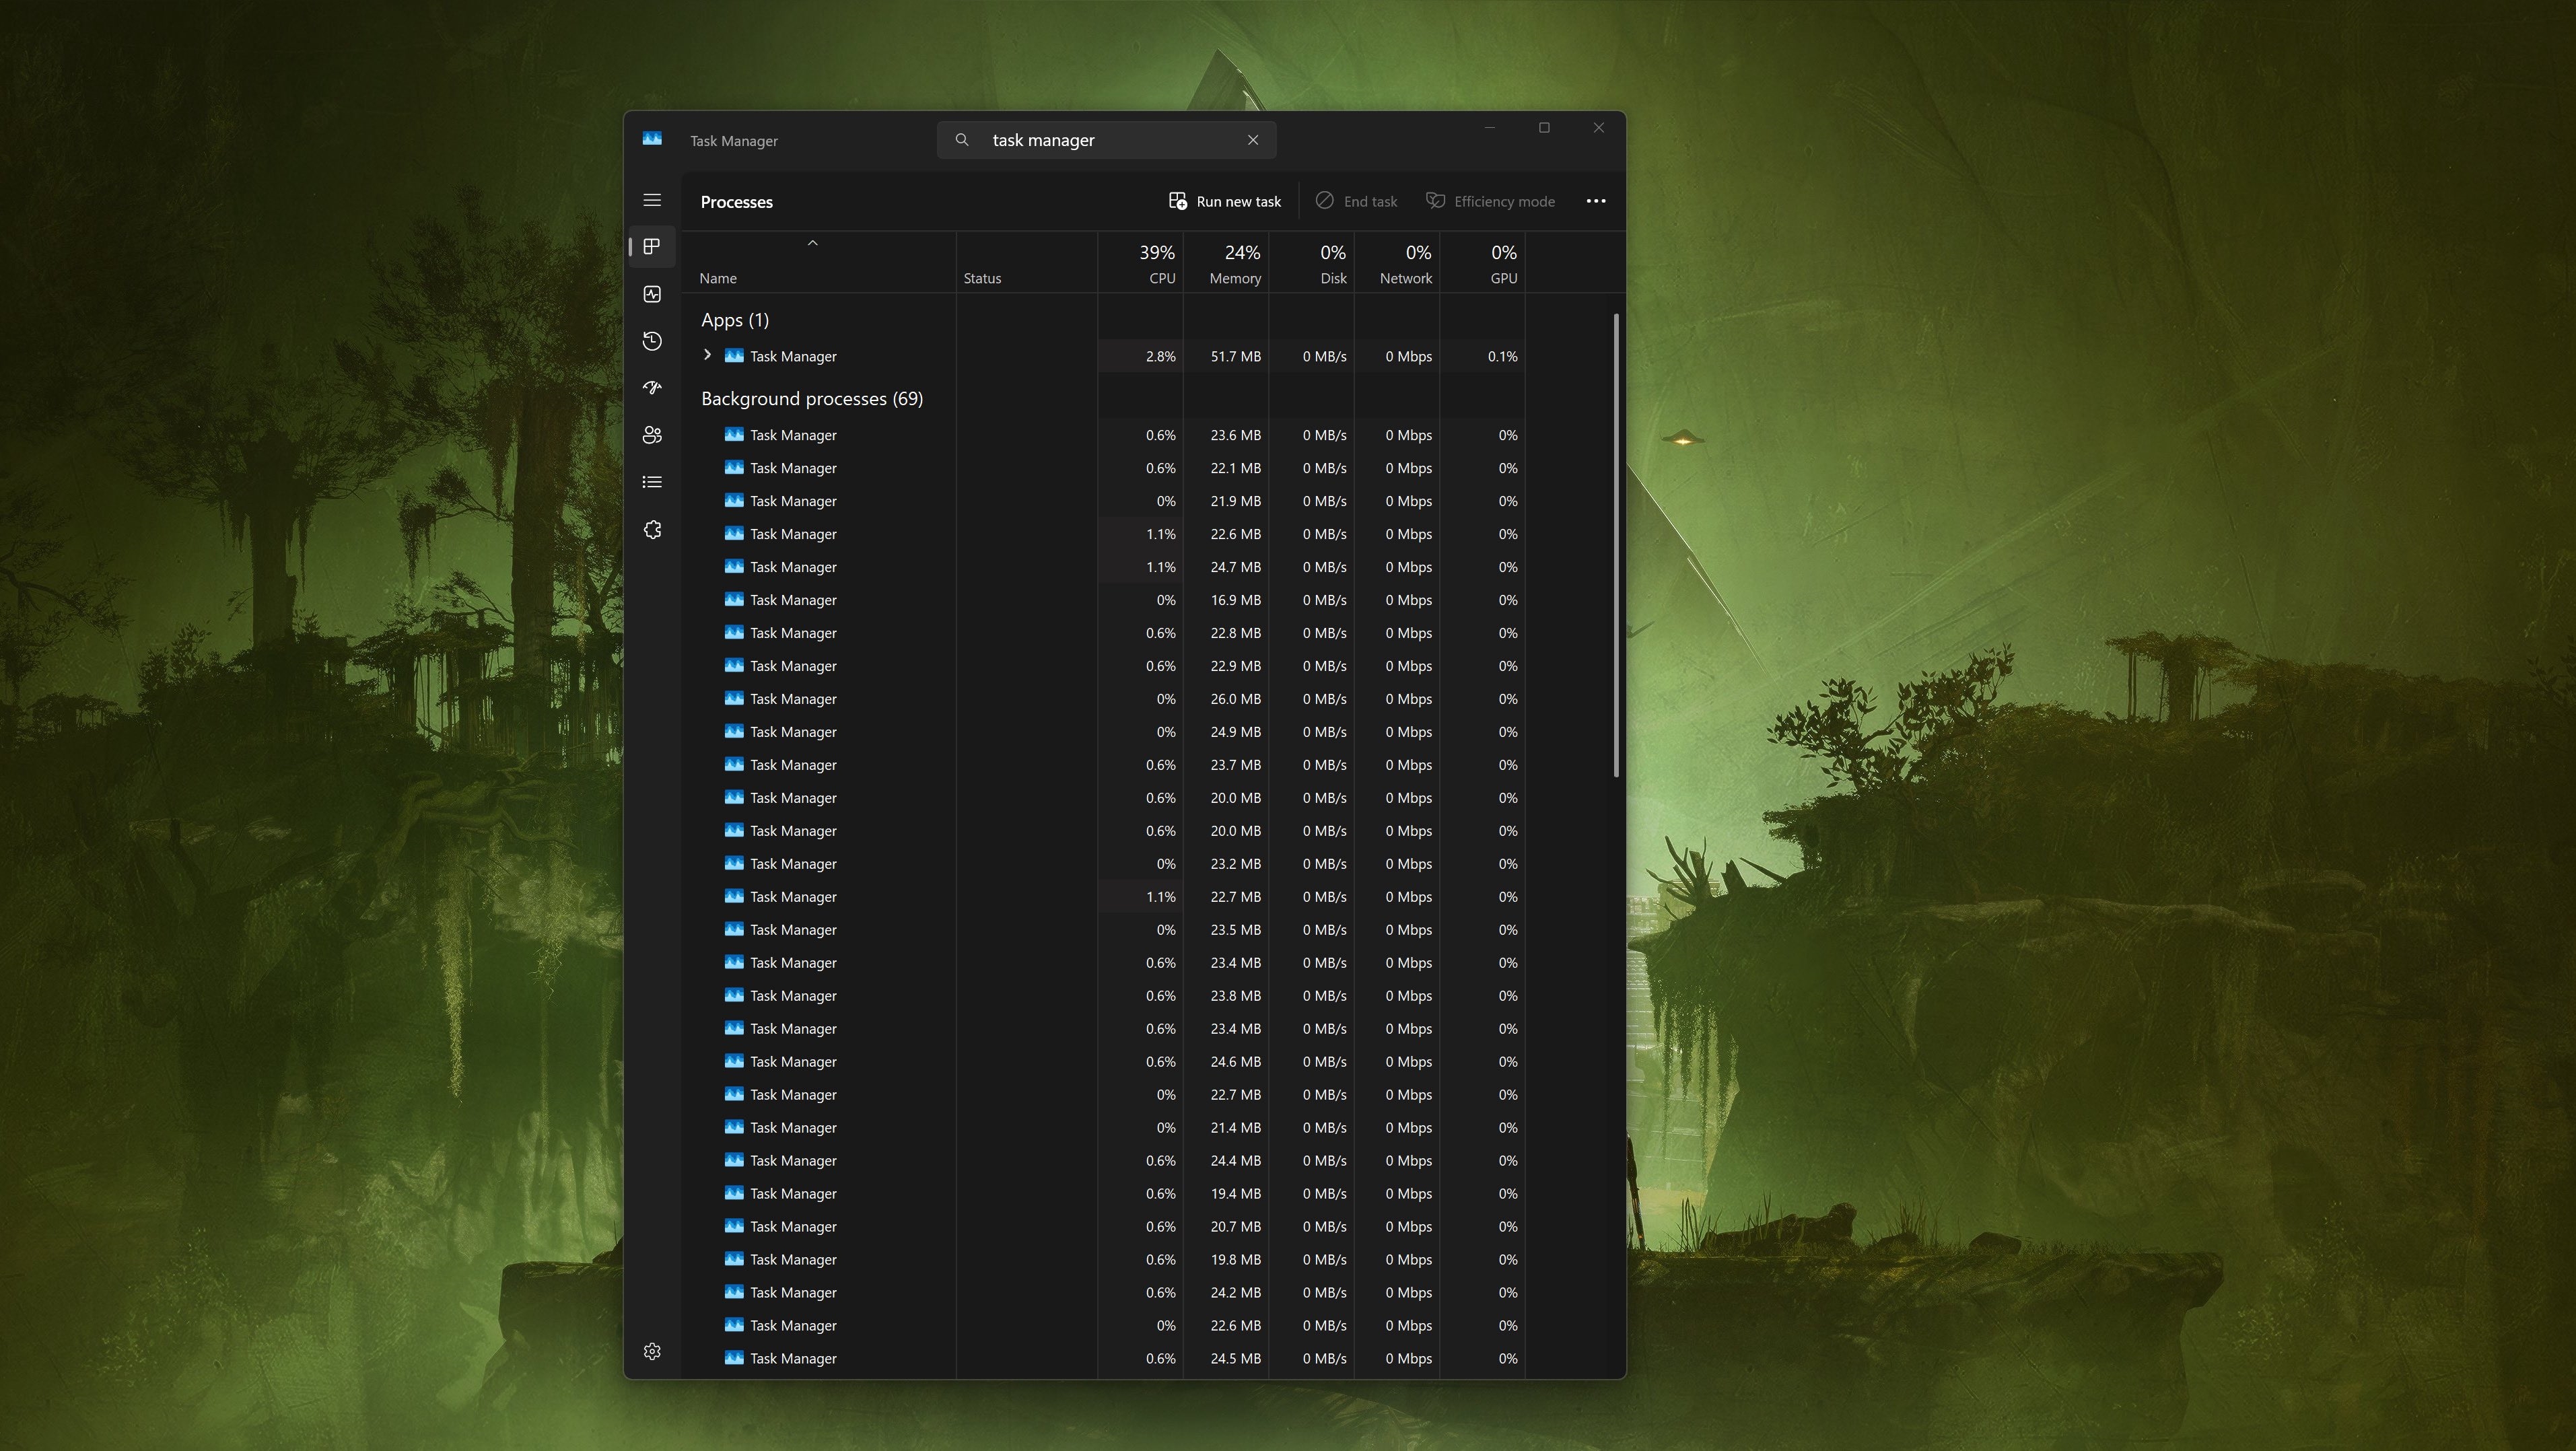View Startup apps in the sidebar
Viewport: 2576px width, 1451px height.
(x=652, y=388)
